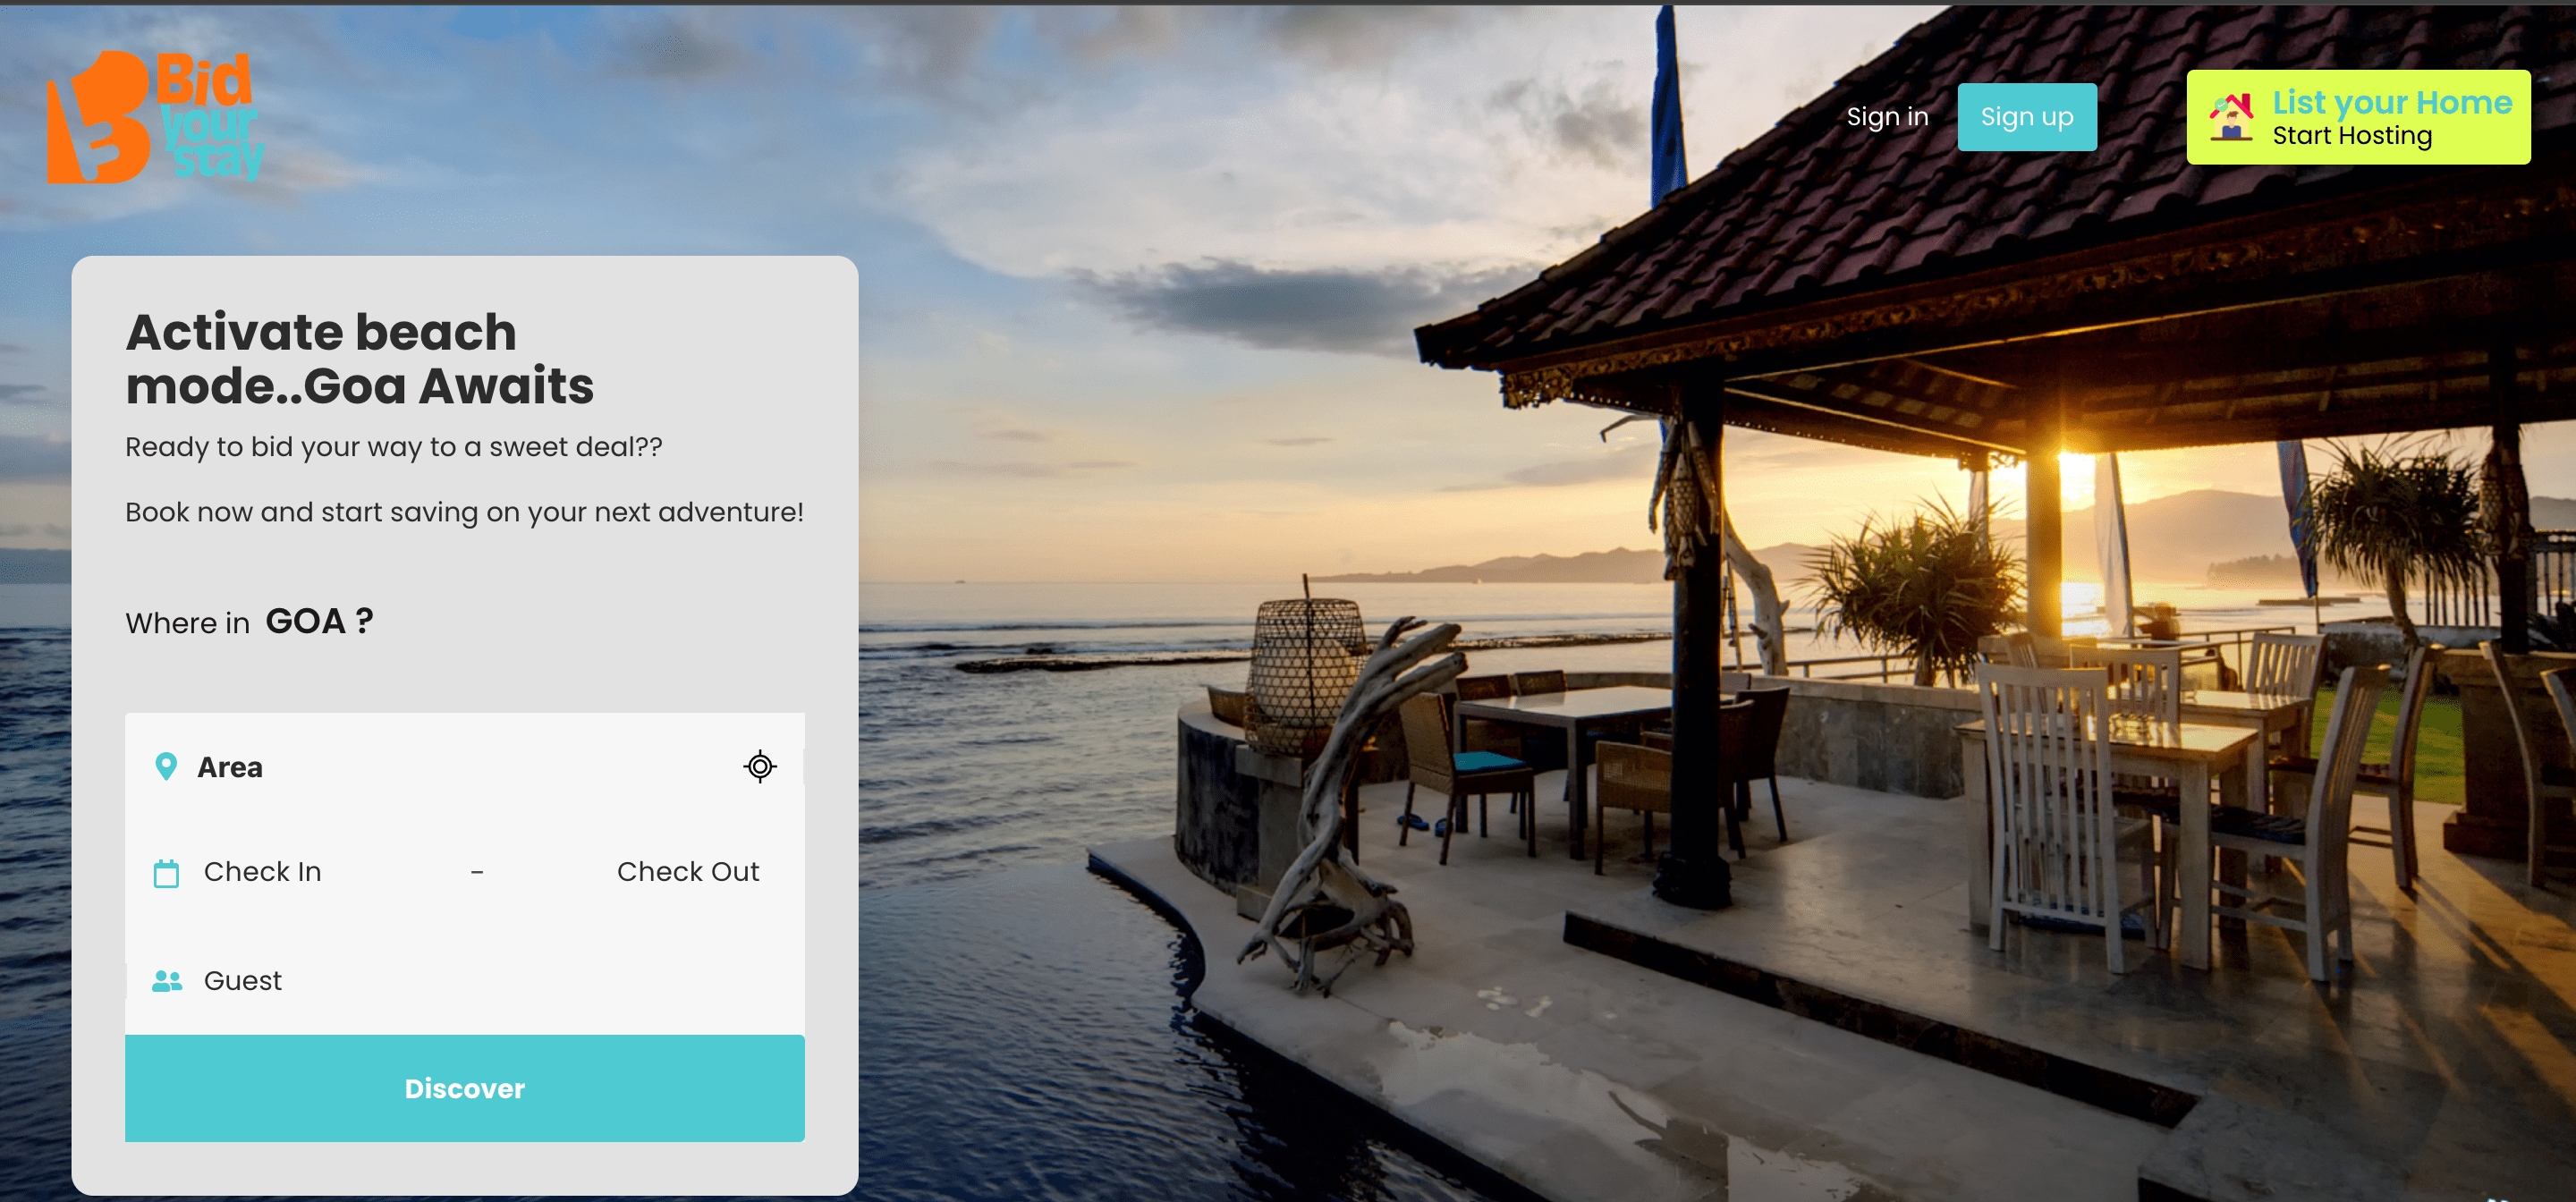
Task: Open the Area location field
Action: [465, 767]
